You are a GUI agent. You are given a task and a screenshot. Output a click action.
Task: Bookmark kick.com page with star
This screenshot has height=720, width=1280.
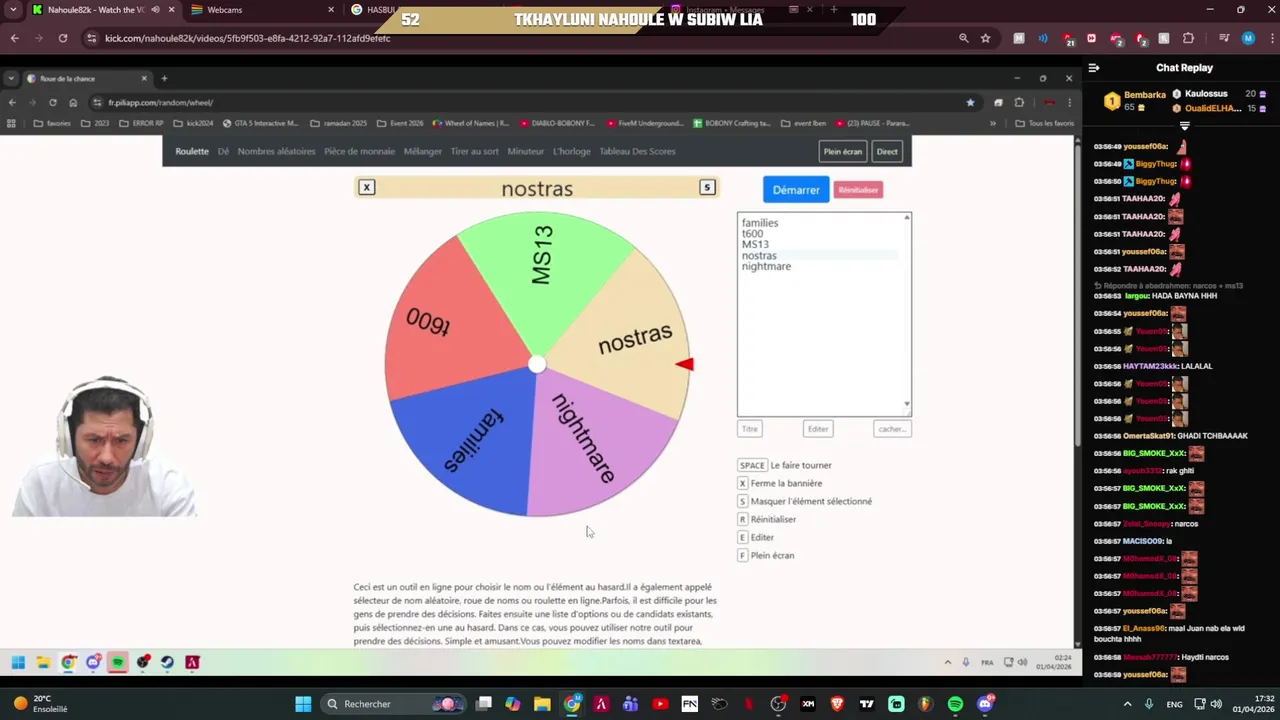click(986, 38)
